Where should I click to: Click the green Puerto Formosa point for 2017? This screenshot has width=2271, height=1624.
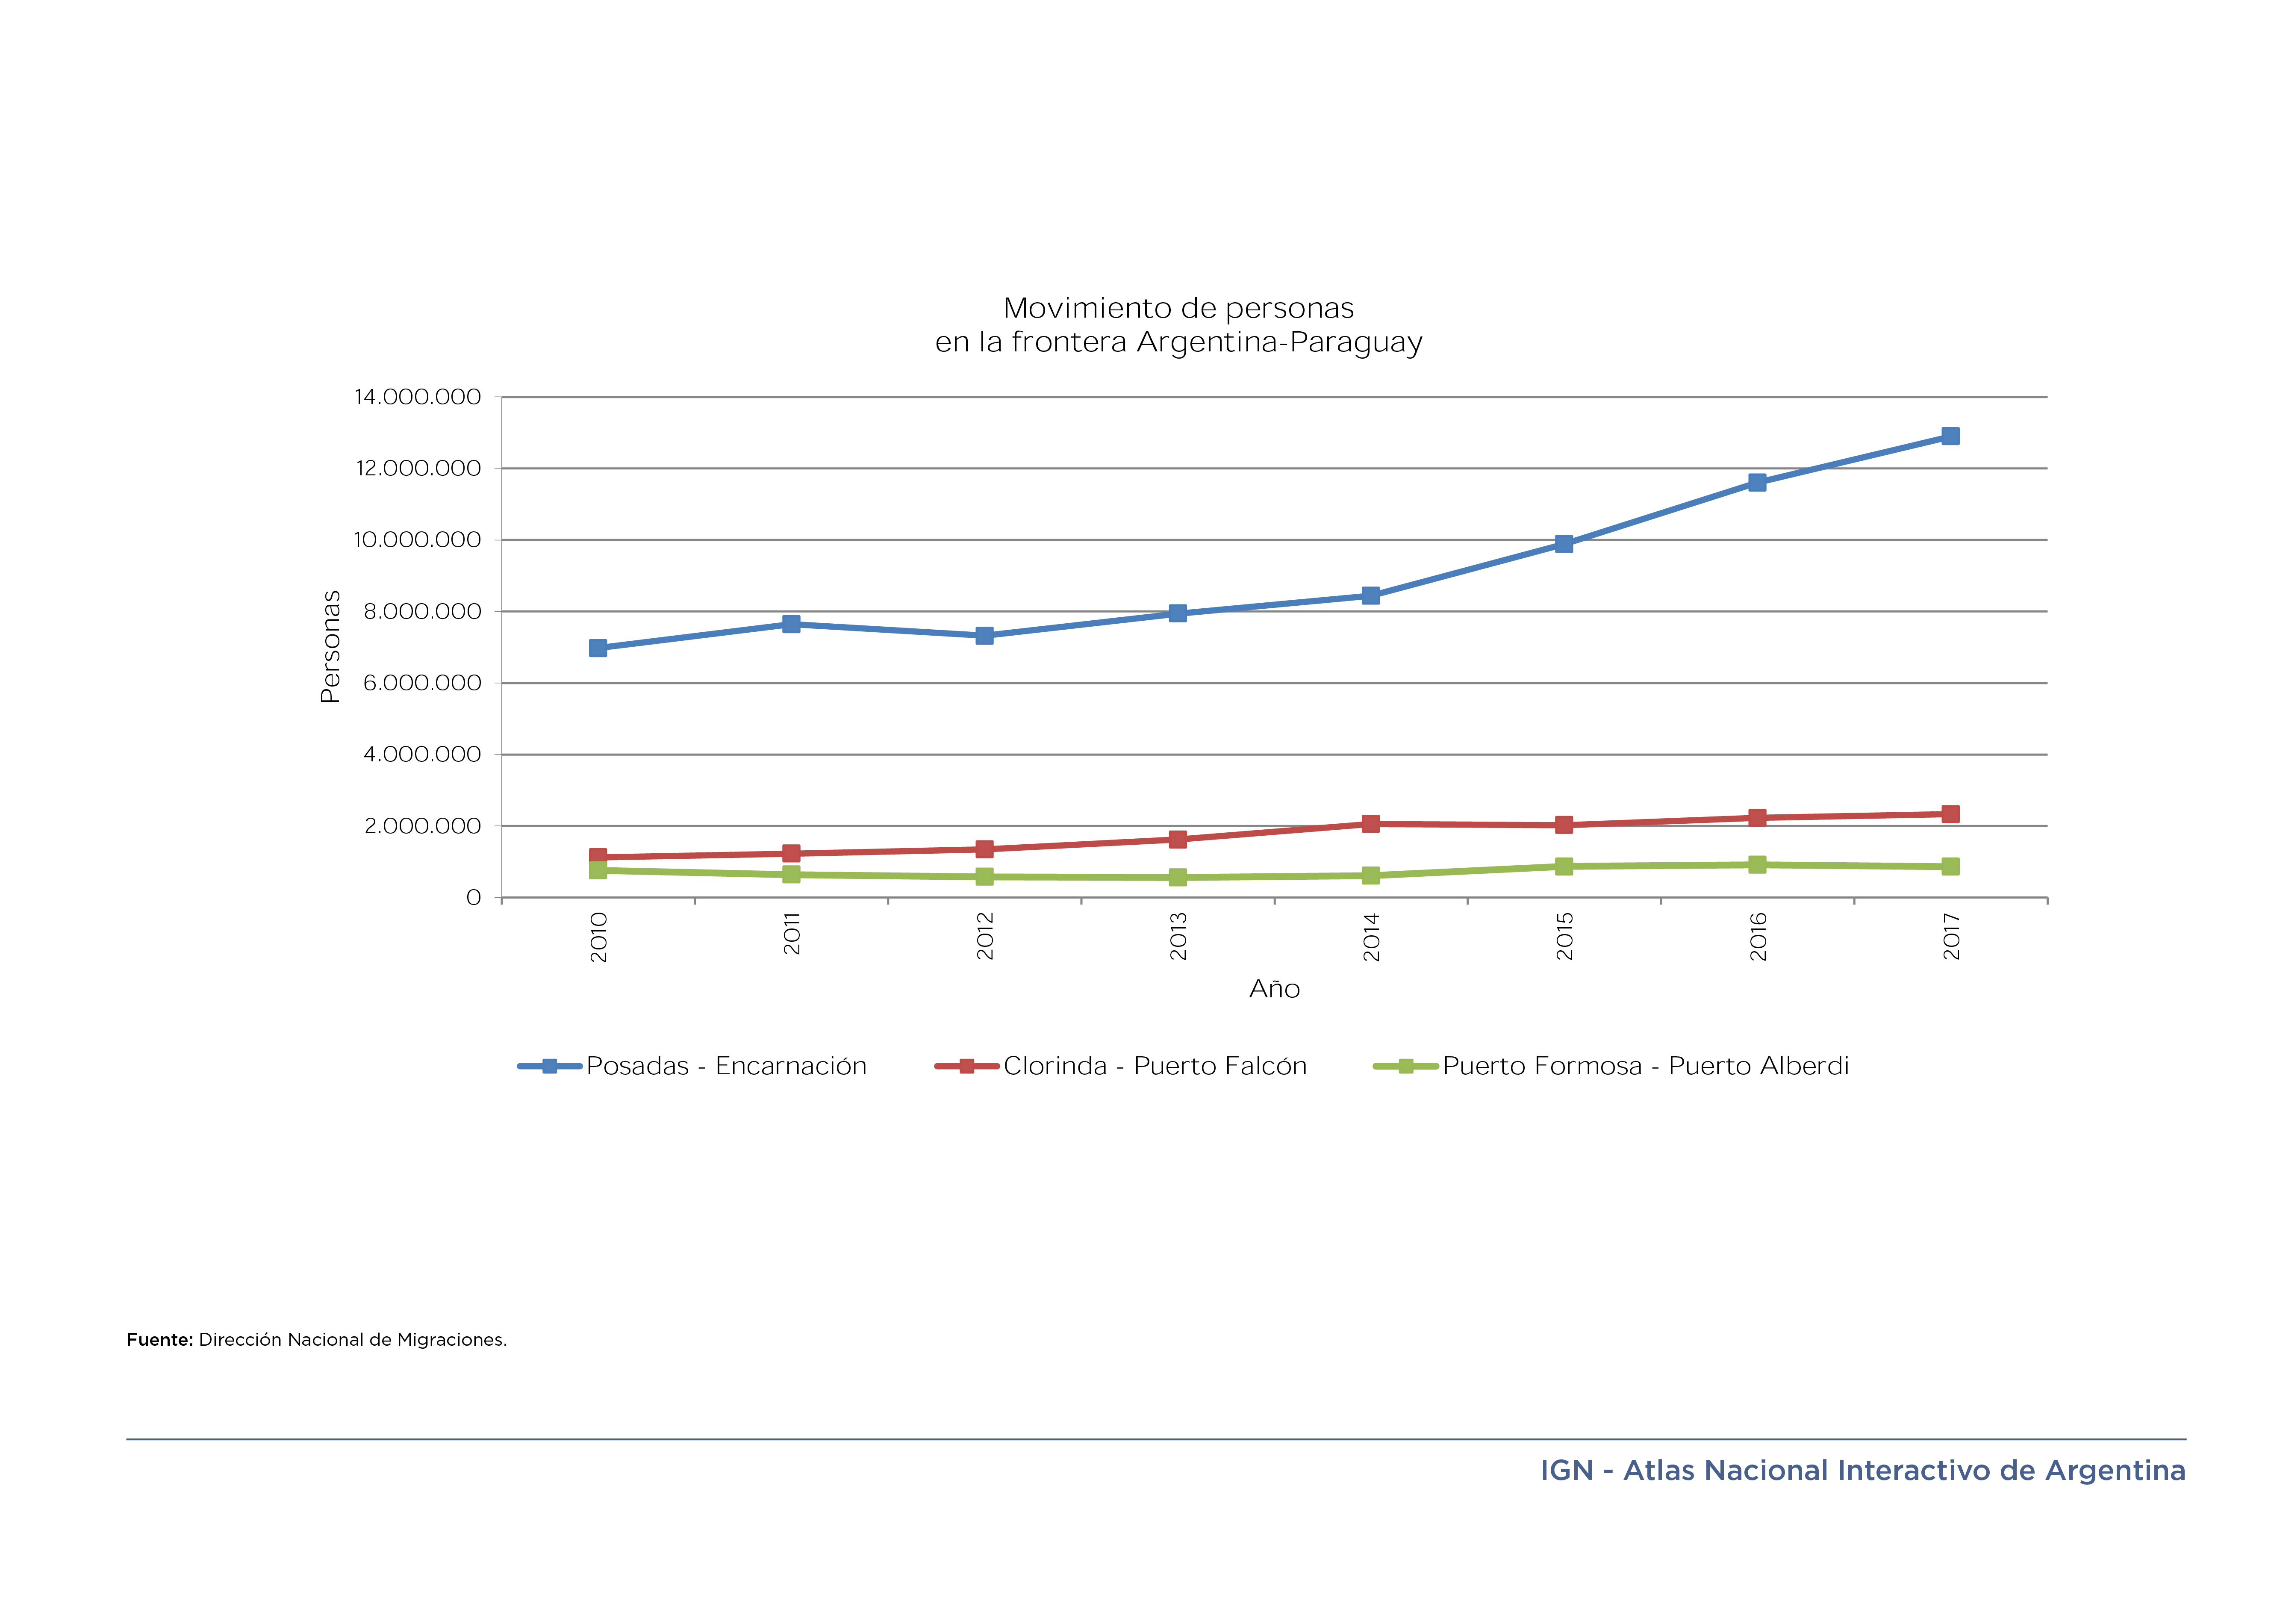(1950, 866)
